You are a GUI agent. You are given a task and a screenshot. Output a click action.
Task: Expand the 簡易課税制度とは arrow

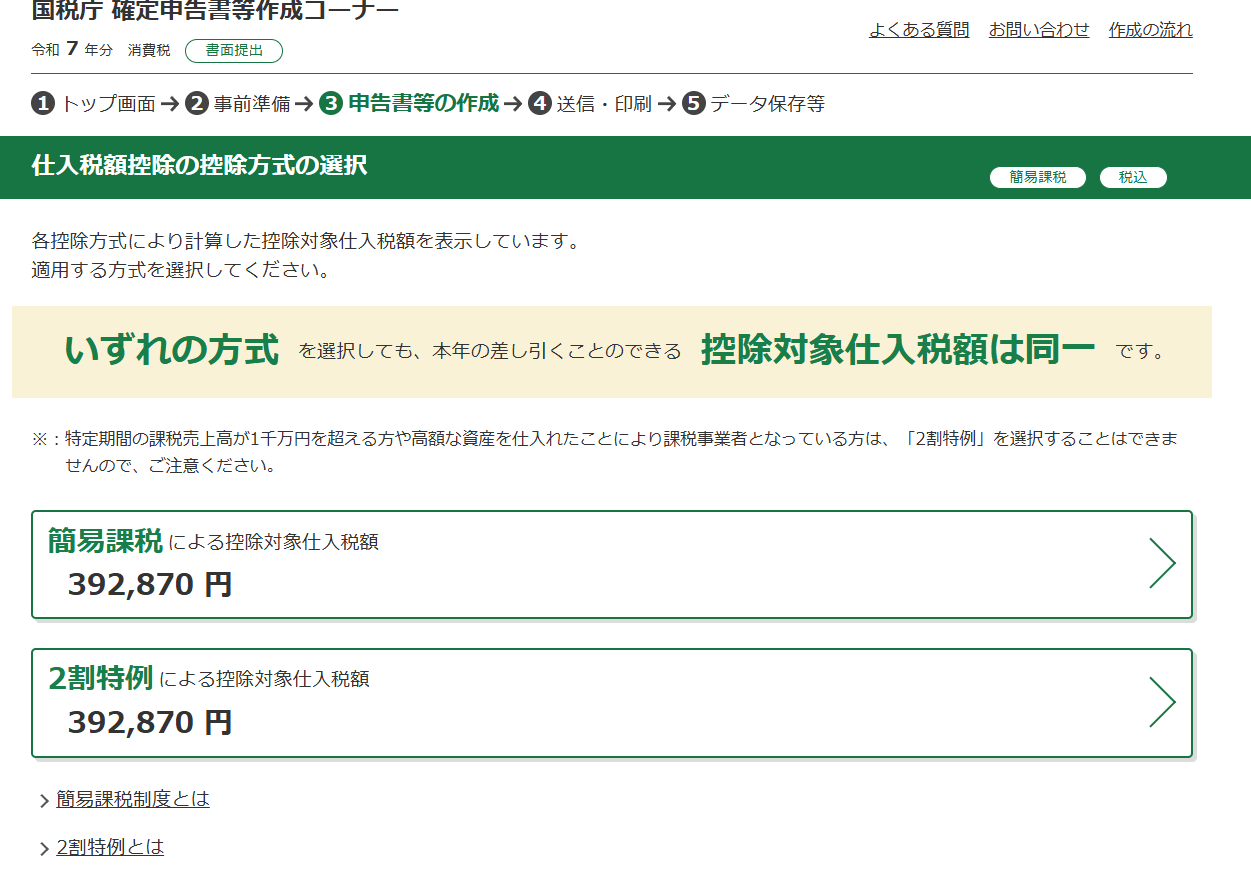(44, 801)
